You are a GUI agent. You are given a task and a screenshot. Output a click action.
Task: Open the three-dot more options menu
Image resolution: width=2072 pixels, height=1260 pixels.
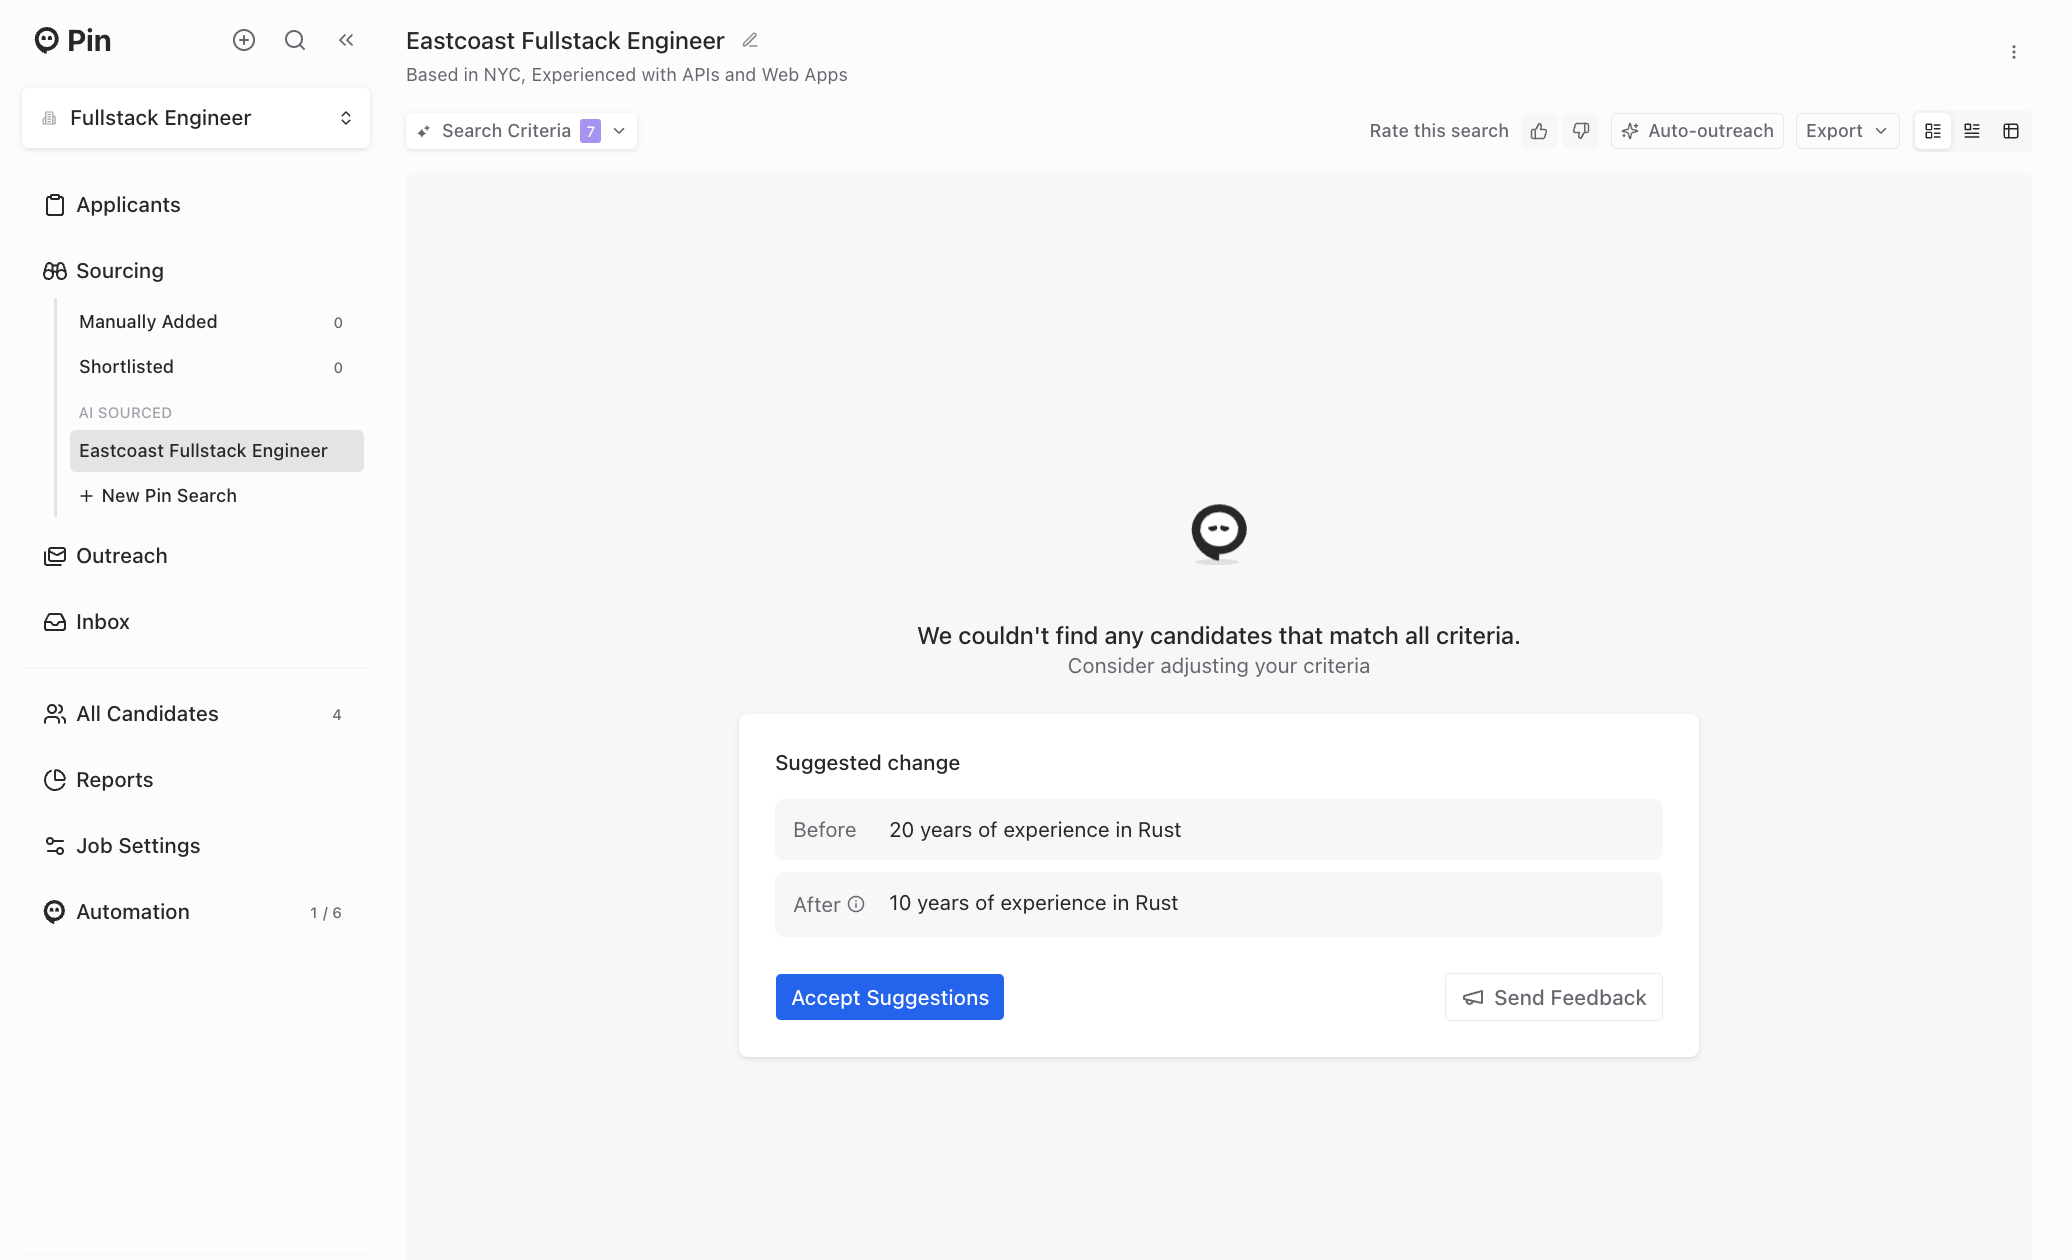[x=2014, y=52]
